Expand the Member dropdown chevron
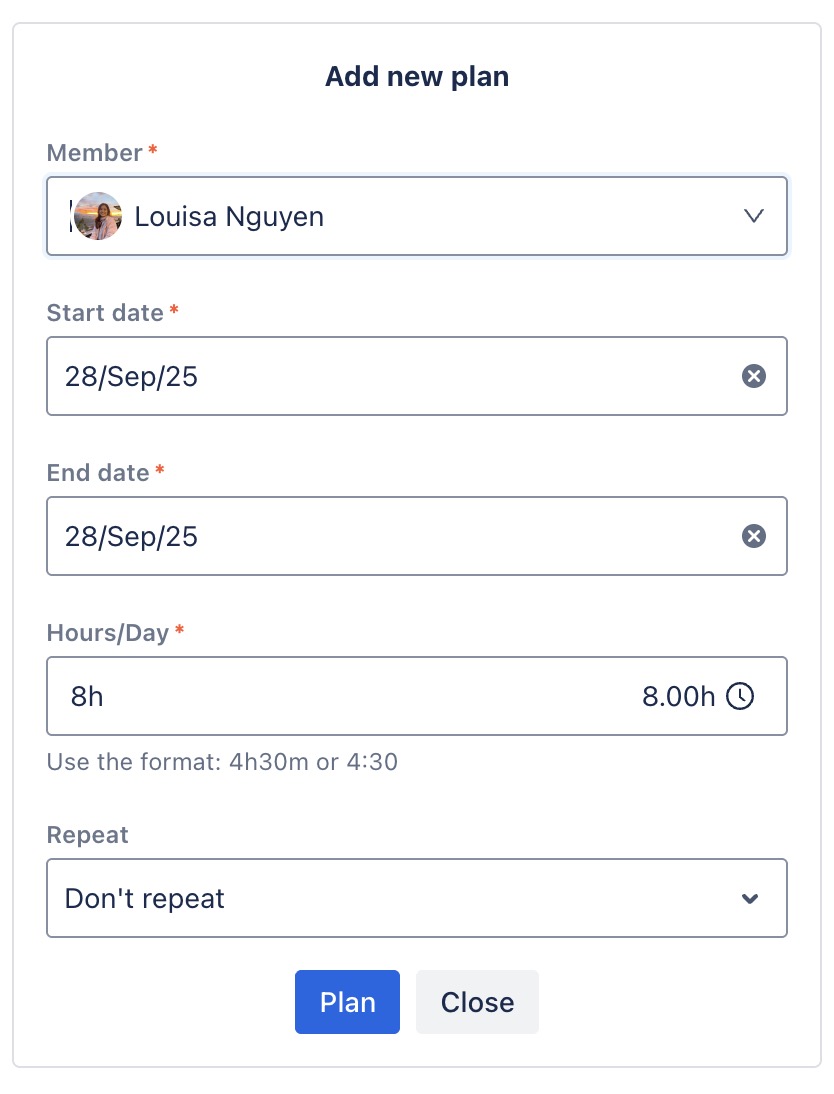Screen dimensions: 834x1094 754,216
